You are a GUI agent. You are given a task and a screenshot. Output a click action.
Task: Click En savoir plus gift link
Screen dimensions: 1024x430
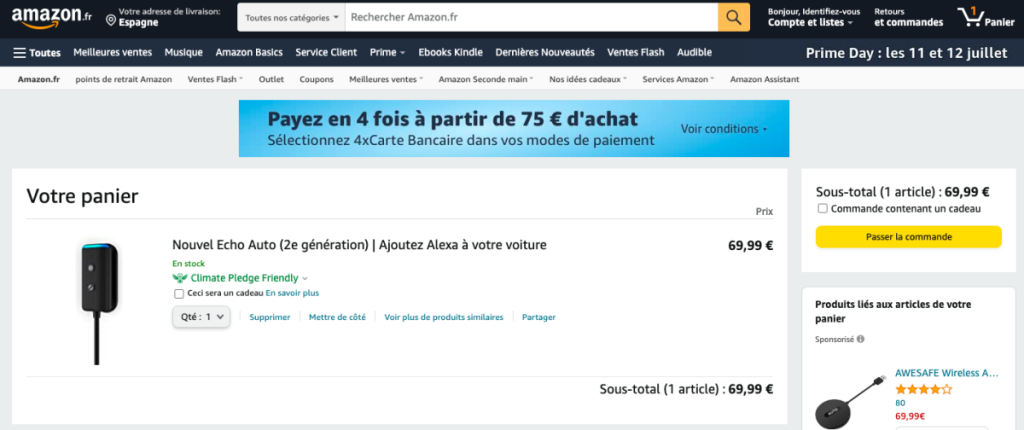[x=292, y=293]
